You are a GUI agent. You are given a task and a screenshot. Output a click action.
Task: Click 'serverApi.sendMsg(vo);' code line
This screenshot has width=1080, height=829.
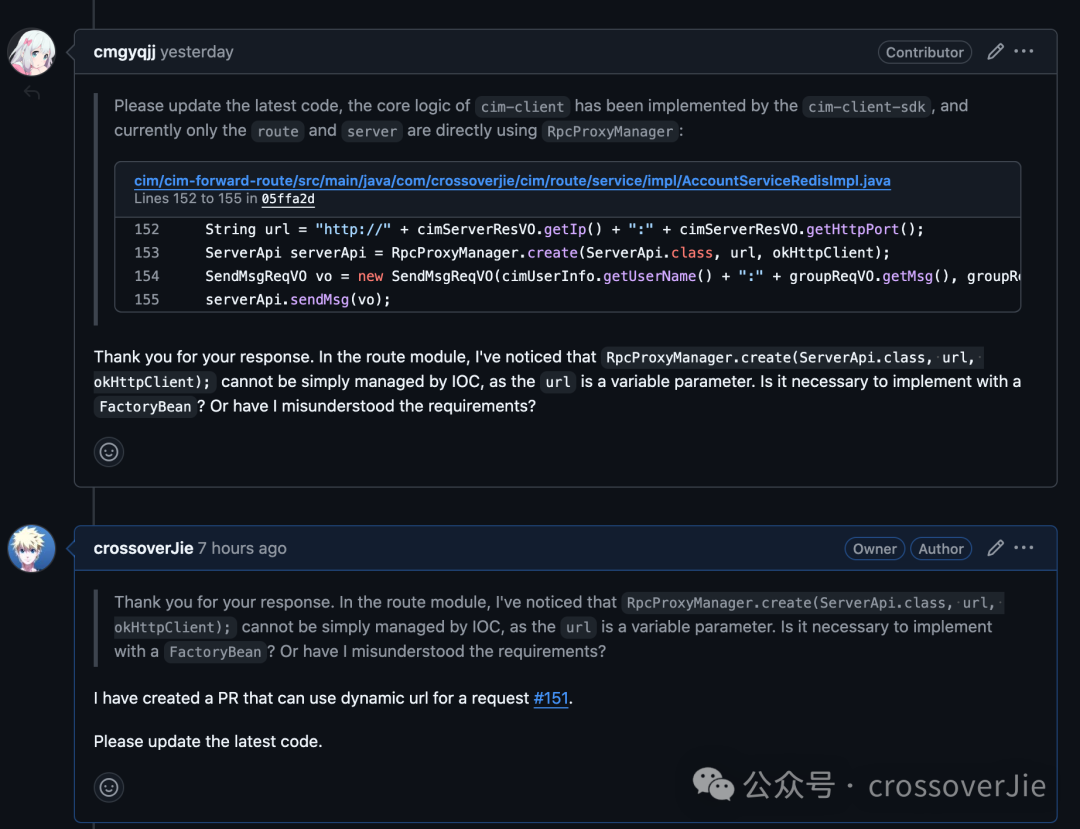298,300
